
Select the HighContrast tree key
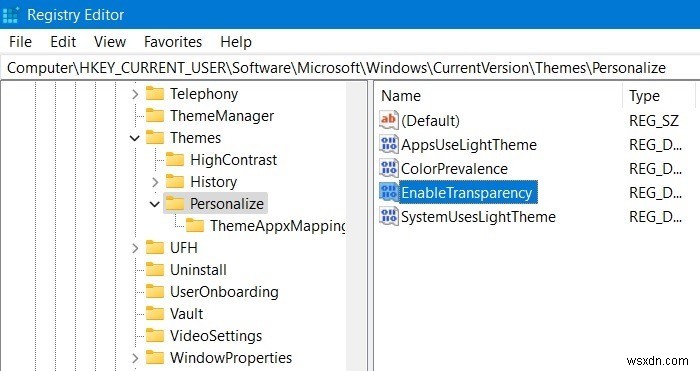tap(233, 159)
